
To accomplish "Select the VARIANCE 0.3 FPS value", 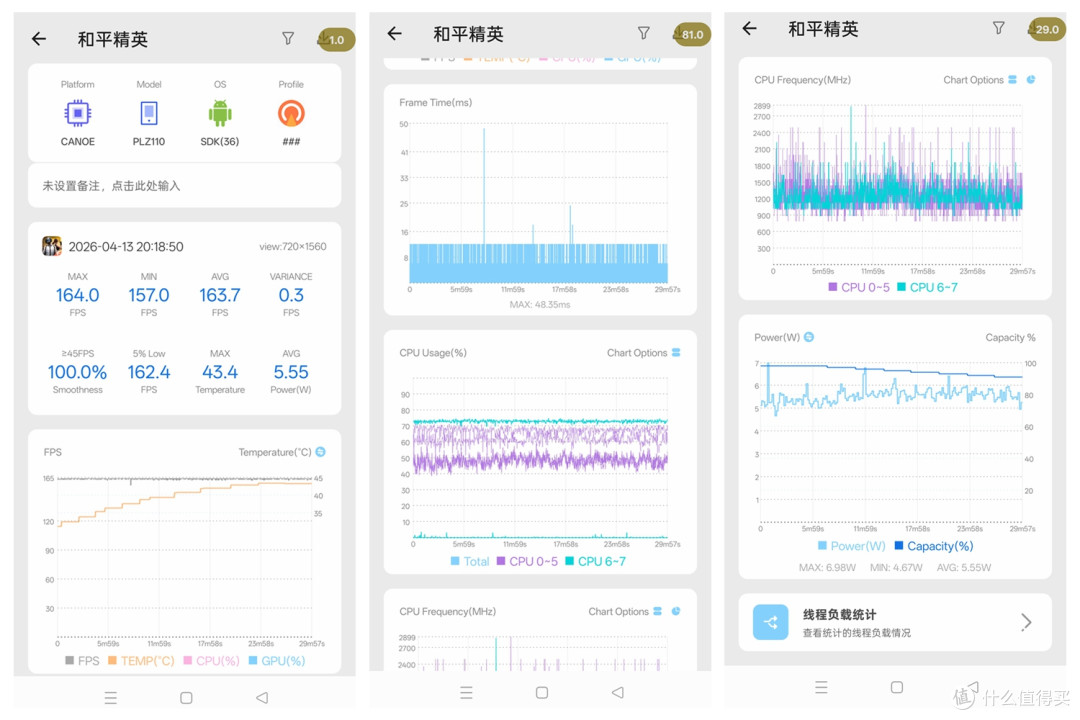I will 291,295.
